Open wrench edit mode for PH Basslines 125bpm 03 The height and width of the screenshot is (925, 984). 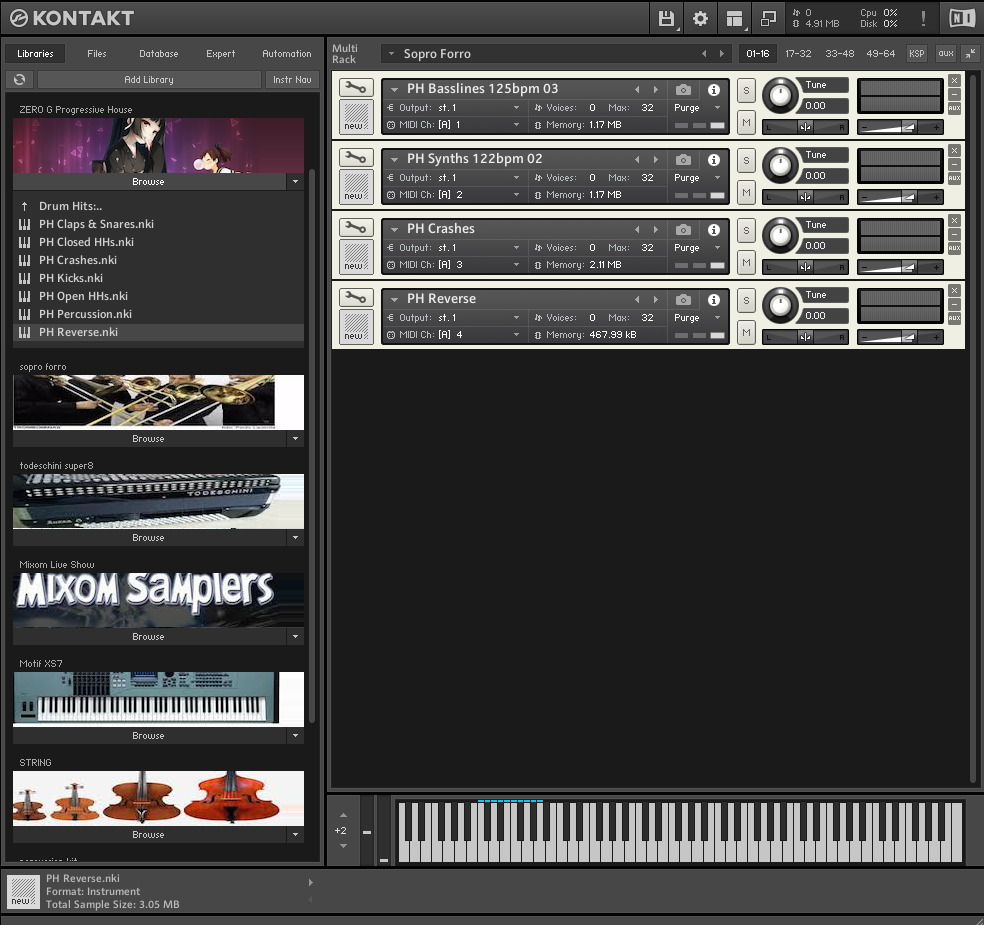(356, 87)
